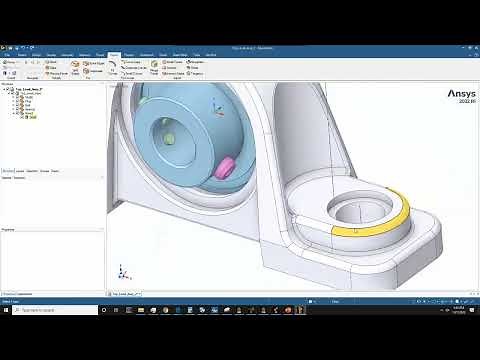This screenshot has height=360, width=480.
Task: Select the Missing Faces tool
Action: [x=56, y=73]
